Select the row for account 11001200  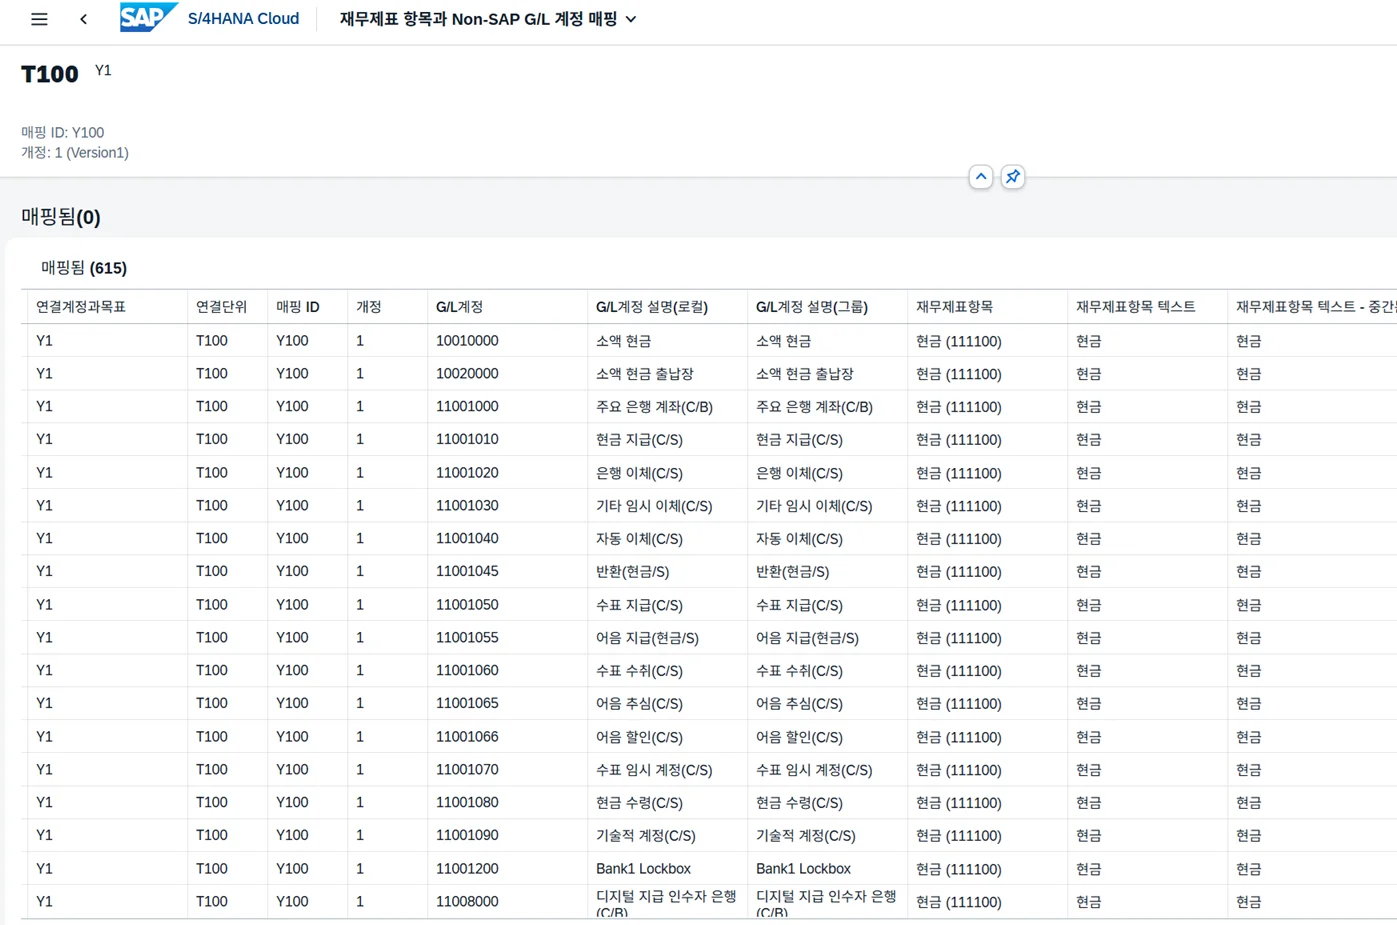click(x=467, y=869)
